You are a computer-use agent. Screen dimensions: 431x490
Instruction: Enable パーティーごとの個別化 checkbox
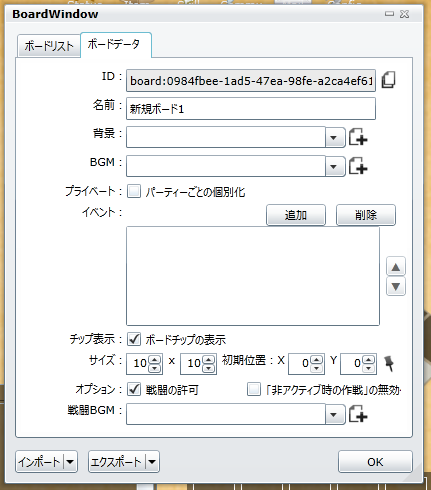tap(134, 192)
